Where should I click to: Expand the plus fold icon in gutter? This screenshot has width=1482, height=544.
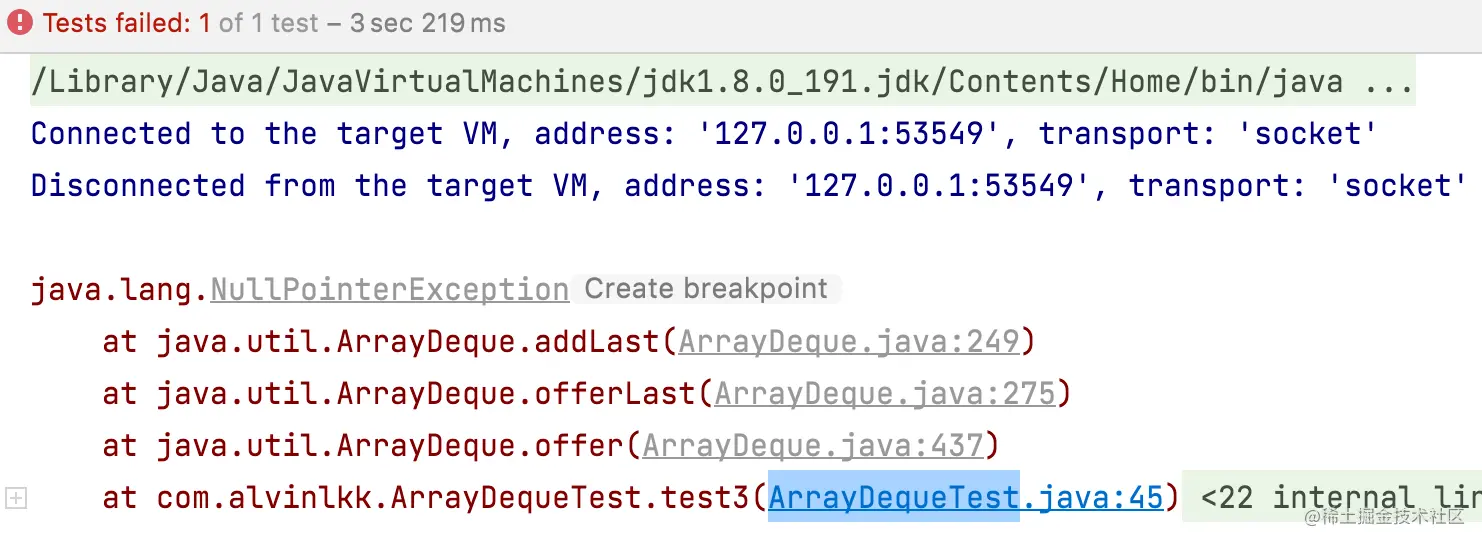15,497
